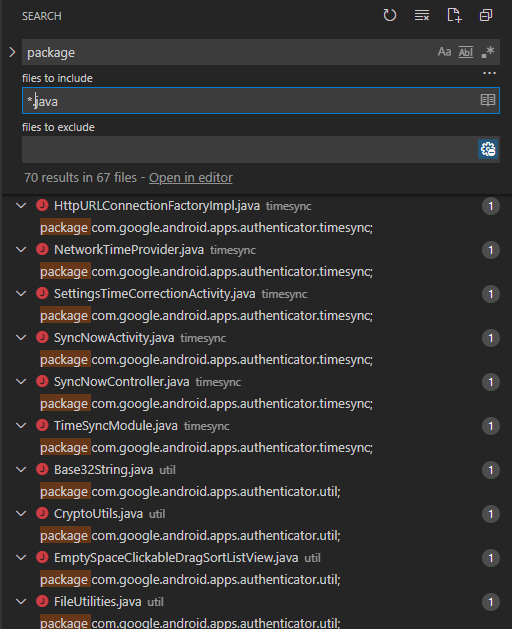Viewport: 512px width, 629px height.
Task: Refresh the search results
Action: [390, 16]
